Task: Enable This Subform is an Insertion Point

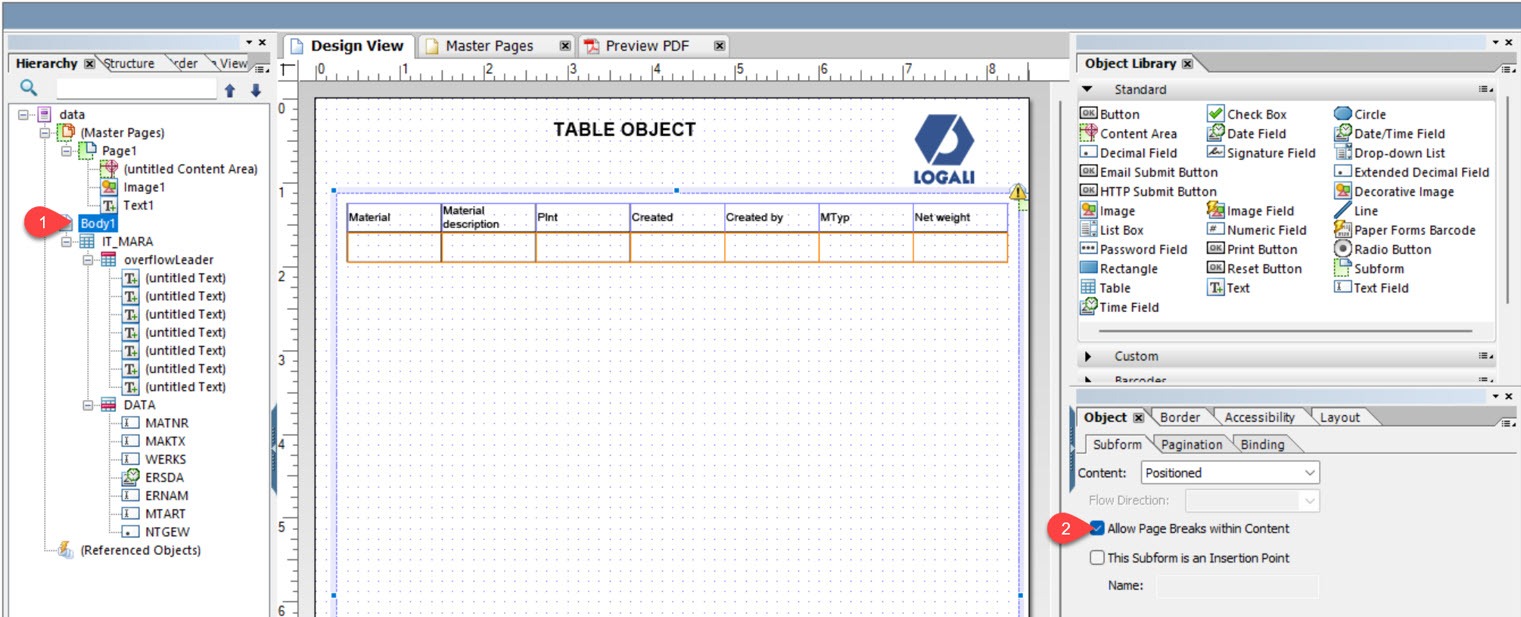Action: coord(1097,557)
